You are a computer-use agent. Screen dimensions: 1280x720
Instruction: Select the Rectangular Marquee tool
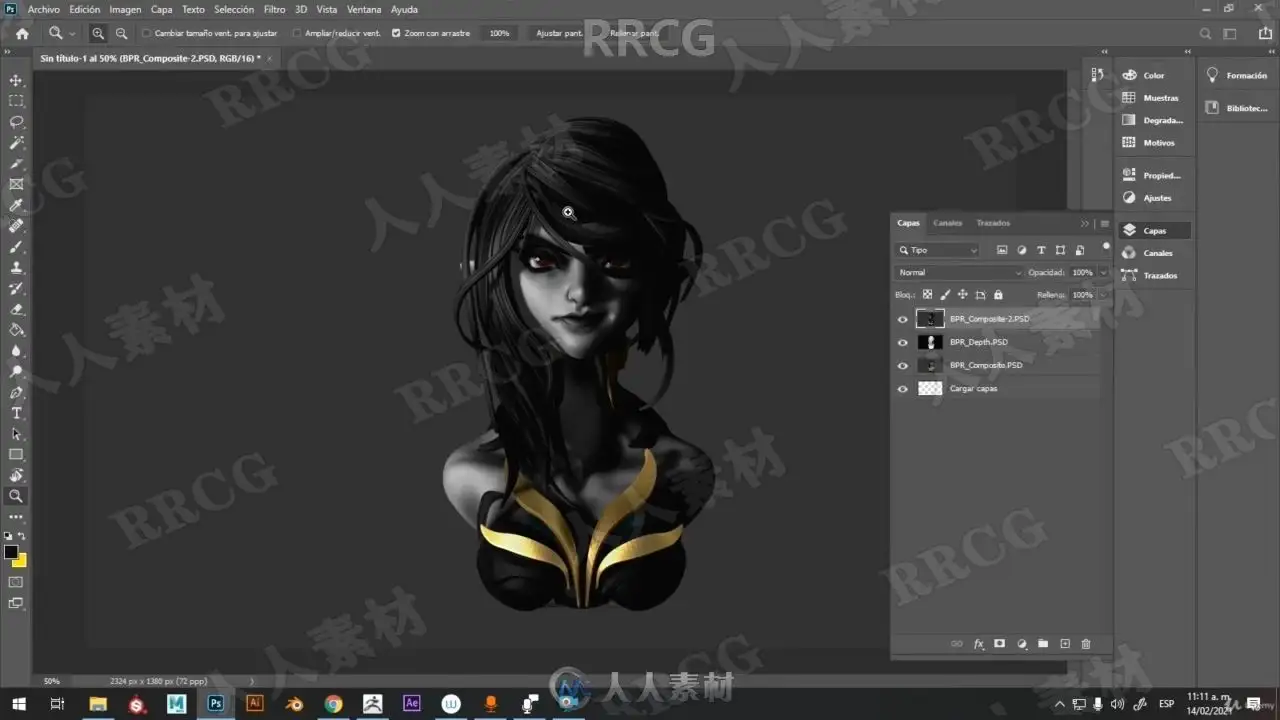(x=16, y=101)
